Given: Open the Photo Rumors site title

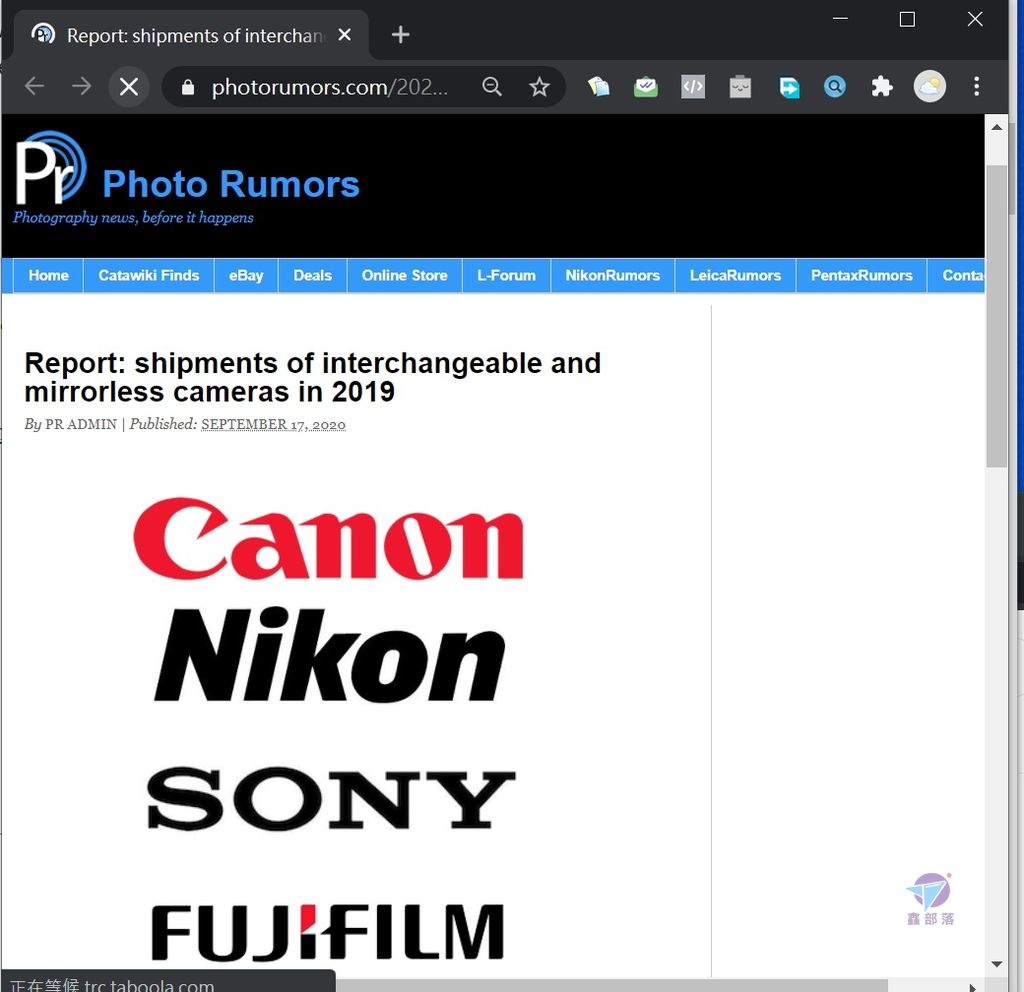Looking at the screenshot, I should [231, 184].
